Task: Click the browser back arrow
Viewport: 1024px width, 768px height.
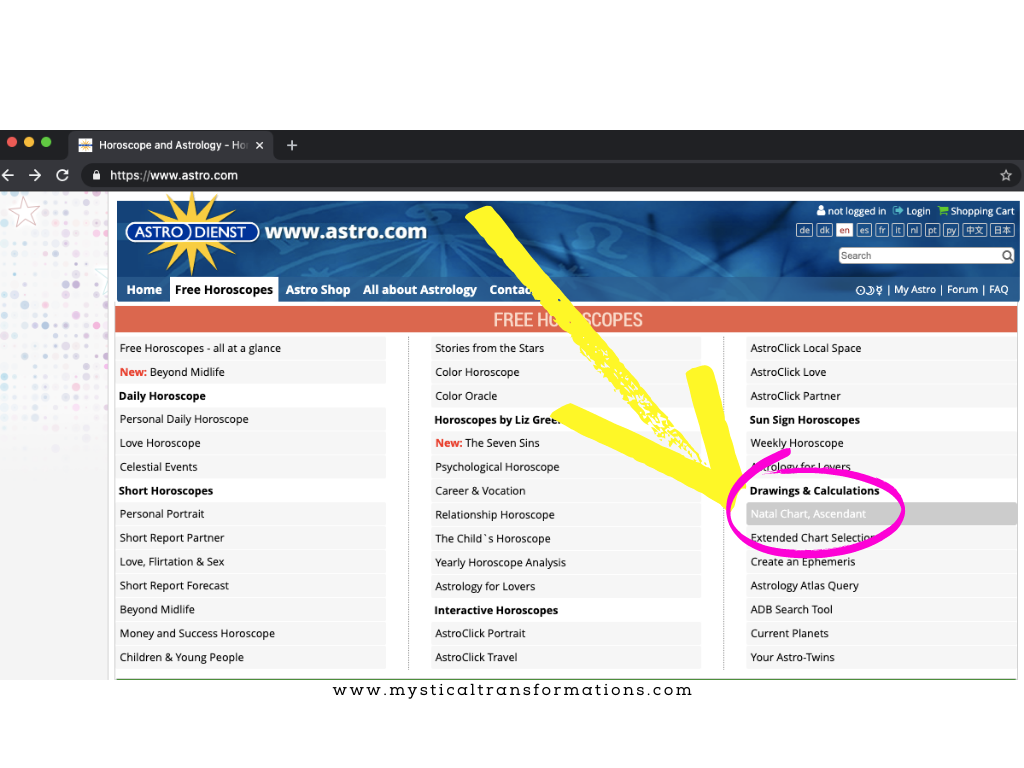Action: click(x=8, y=175)
